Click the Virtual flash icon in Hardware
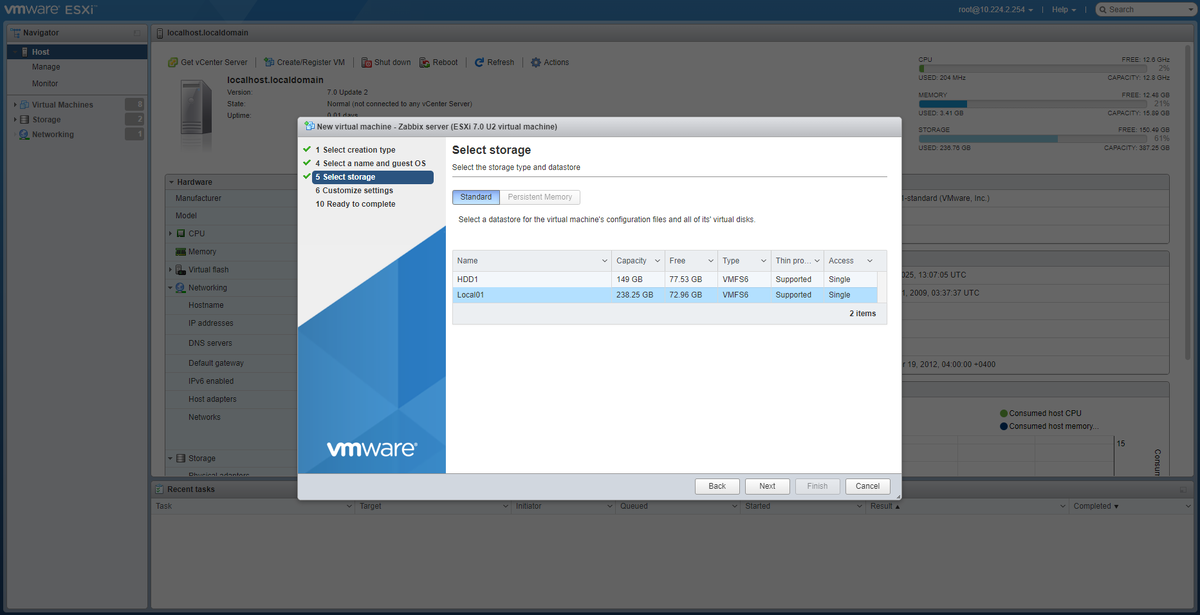Image resolution: width=1200 pixels, height=615 pixels. point(180,269)
